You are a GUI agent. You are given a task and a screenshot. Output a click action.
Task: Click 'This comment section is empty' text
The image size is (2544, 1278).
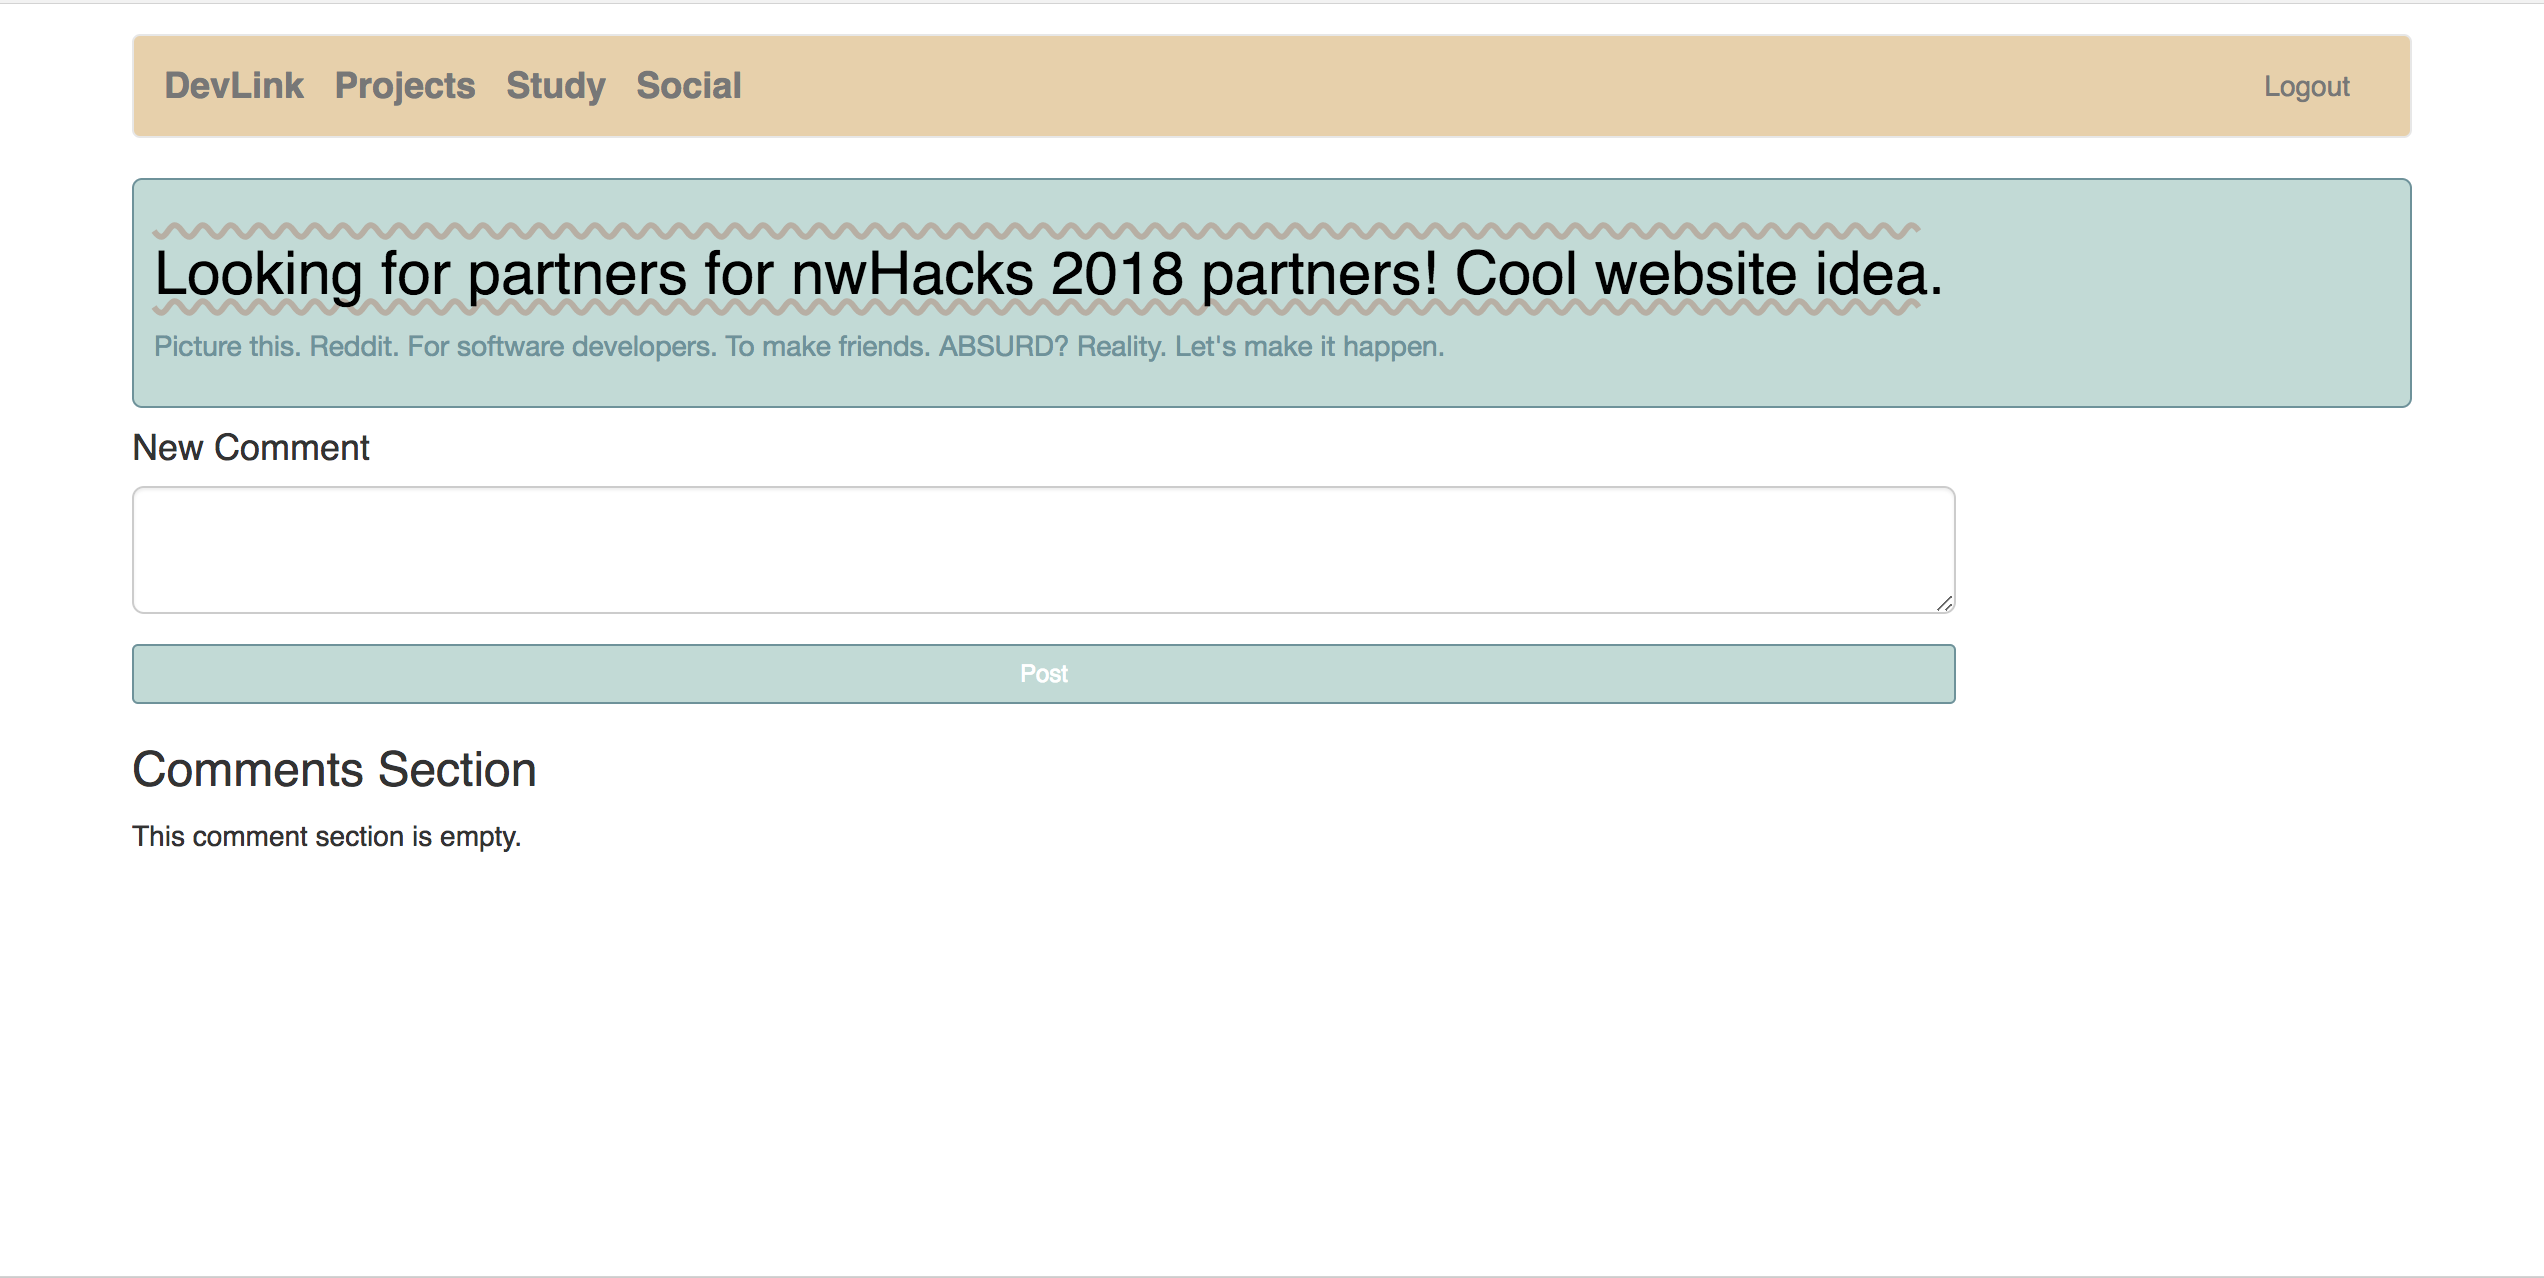(x=326, y=836)
